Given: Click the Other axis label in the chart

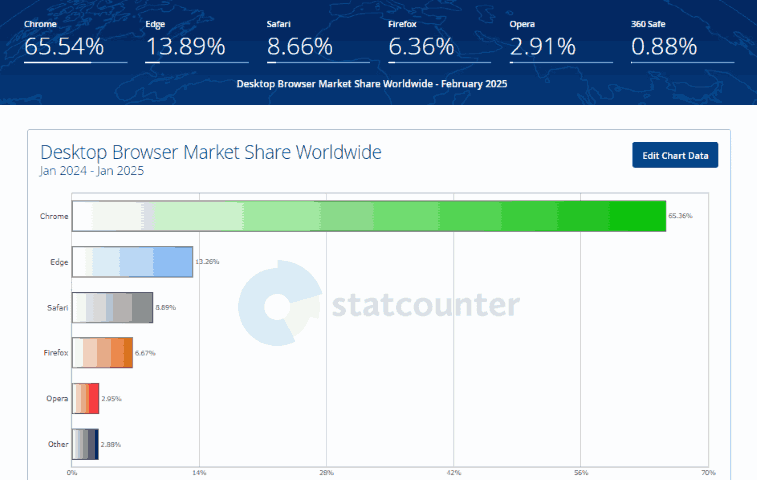Looking at the screenshot, I should [58, 444].
